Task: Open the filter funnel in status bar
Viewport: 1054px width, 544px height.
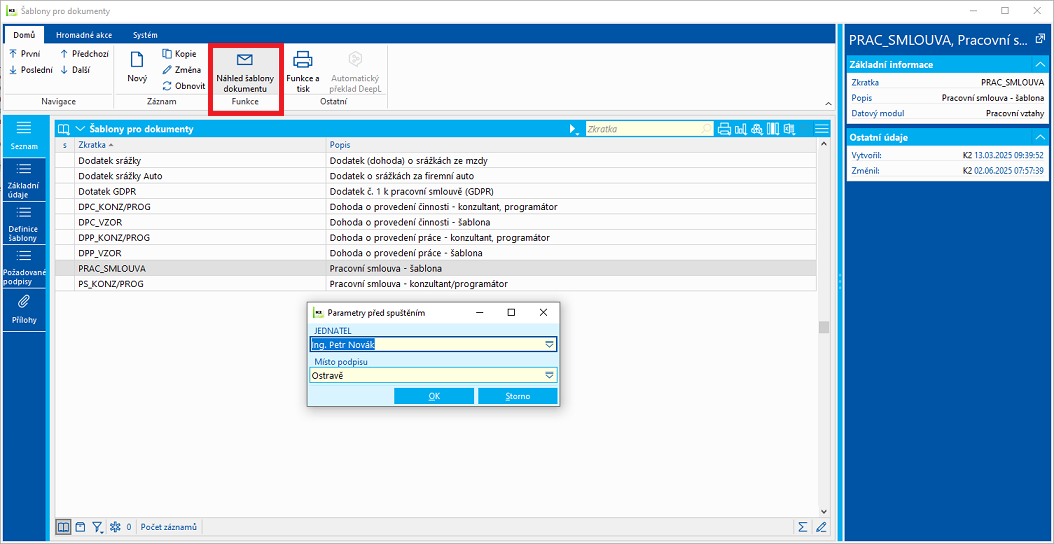Action: coord(97,527)
